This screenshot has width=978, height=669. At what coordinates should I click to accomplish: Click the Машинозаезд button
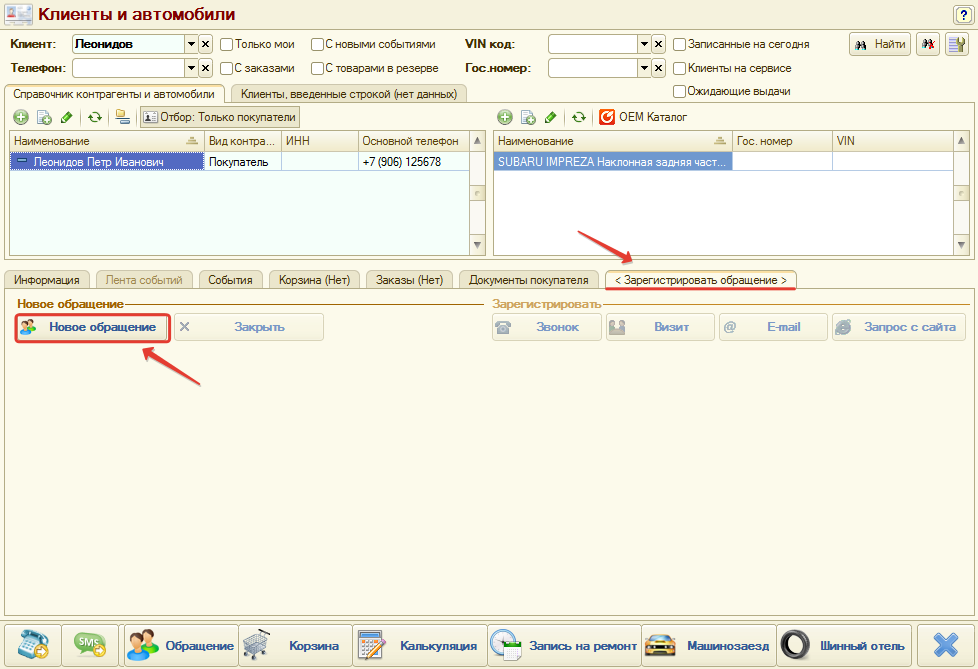(x=709, y=645)
